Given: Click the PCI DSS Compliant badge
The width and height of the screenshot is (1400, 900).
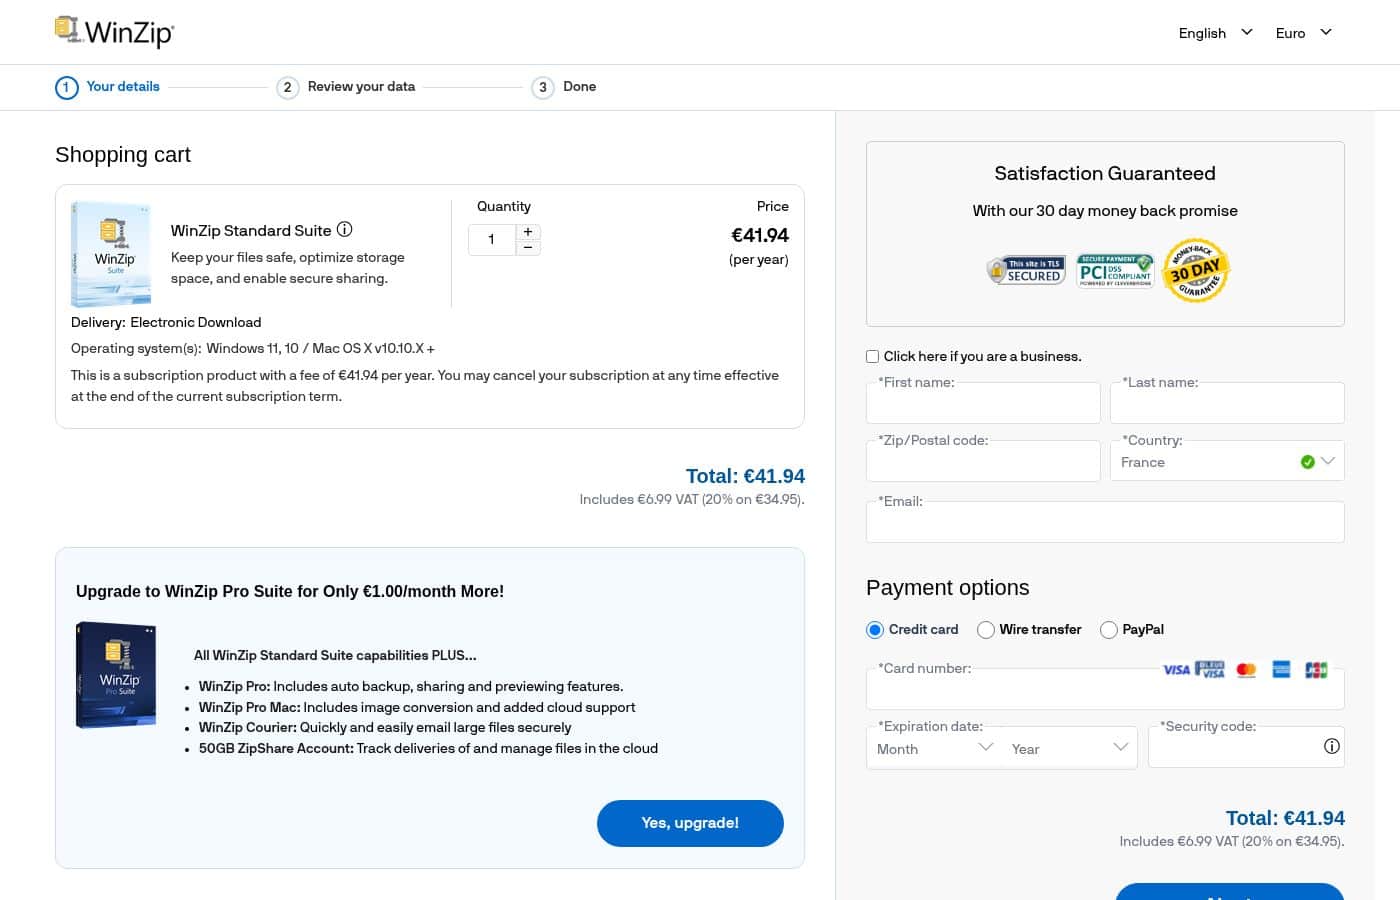Looking at the screenshot, I should click(x=1115, y=270).
